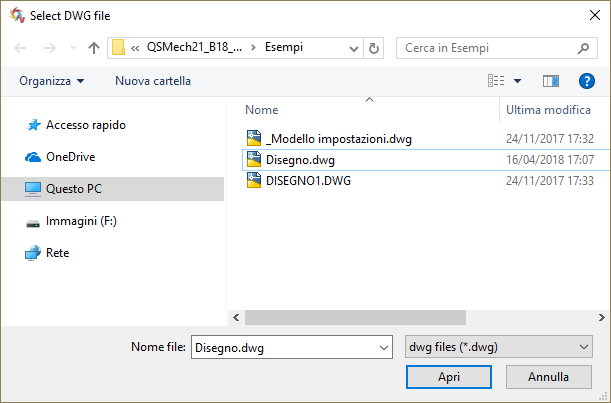Click the up-folder arrow icon
This screenshot has height=403, width=611.
[94, 48]
